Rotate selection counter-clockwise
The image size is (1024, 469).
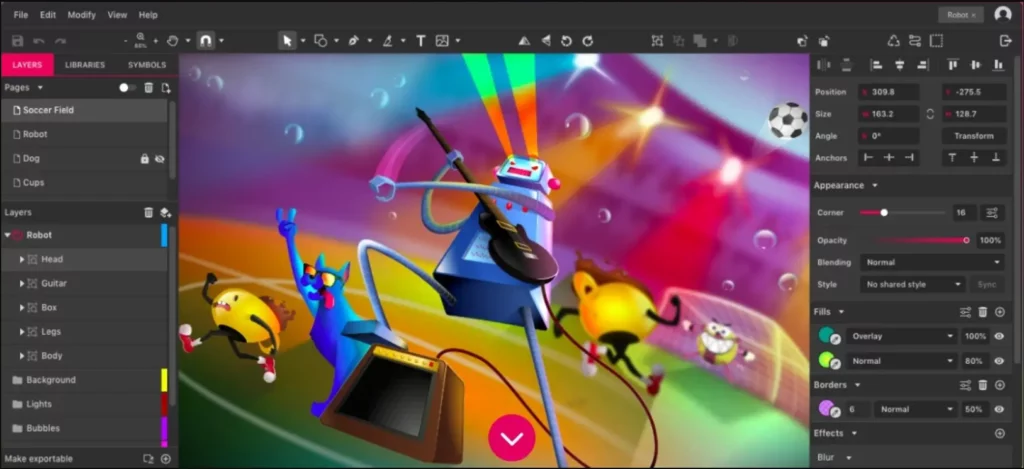[566, 40]
